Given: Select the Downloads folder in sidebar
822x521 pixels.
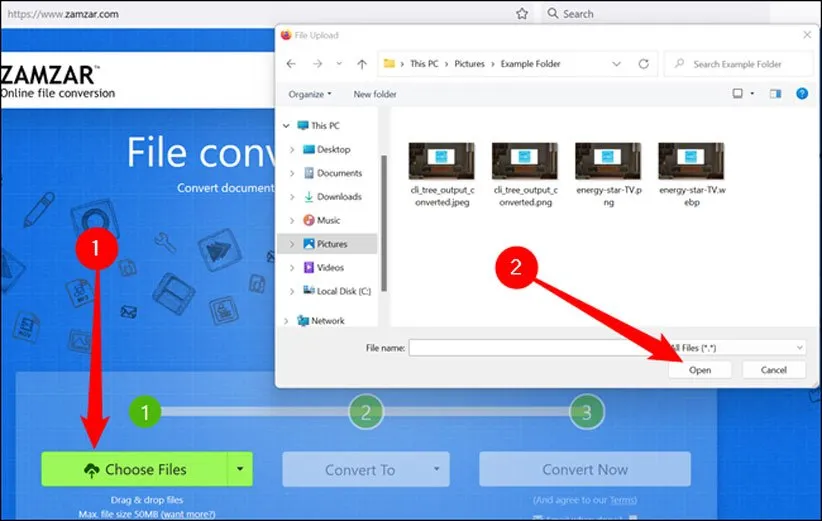Looking at the screenshot, I should click(338, 197).
